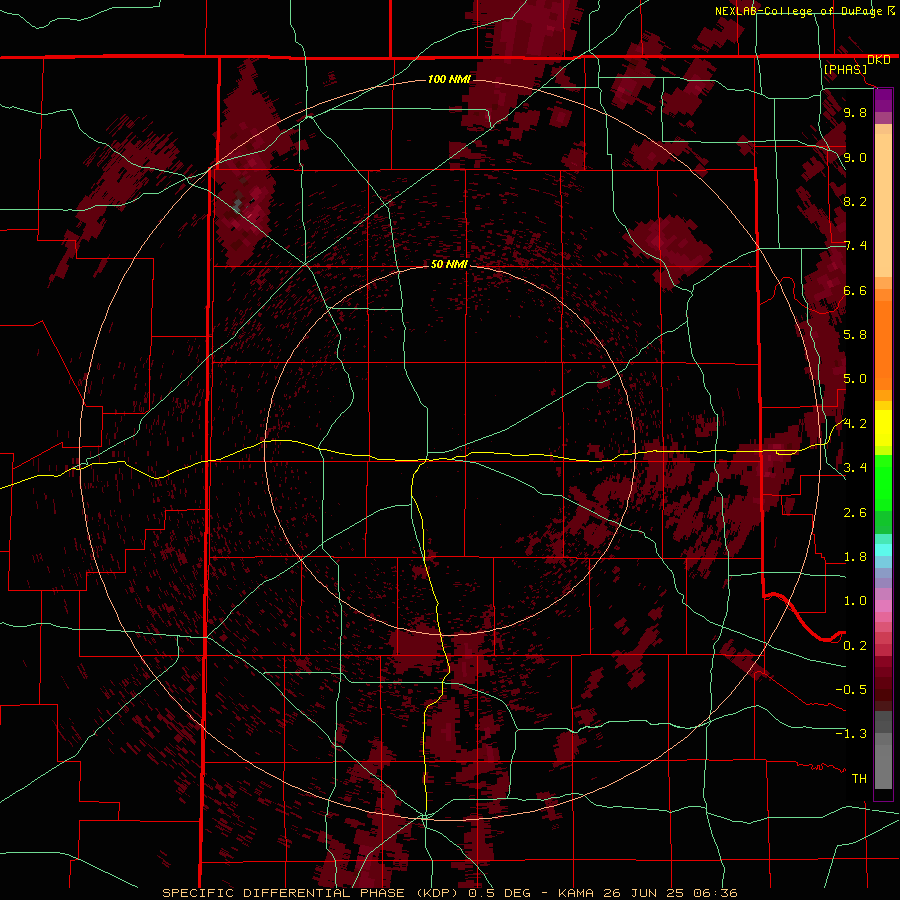Click the 1.8 color scale value
This screenshot has width=900, height=900.
tap(855, 556)
